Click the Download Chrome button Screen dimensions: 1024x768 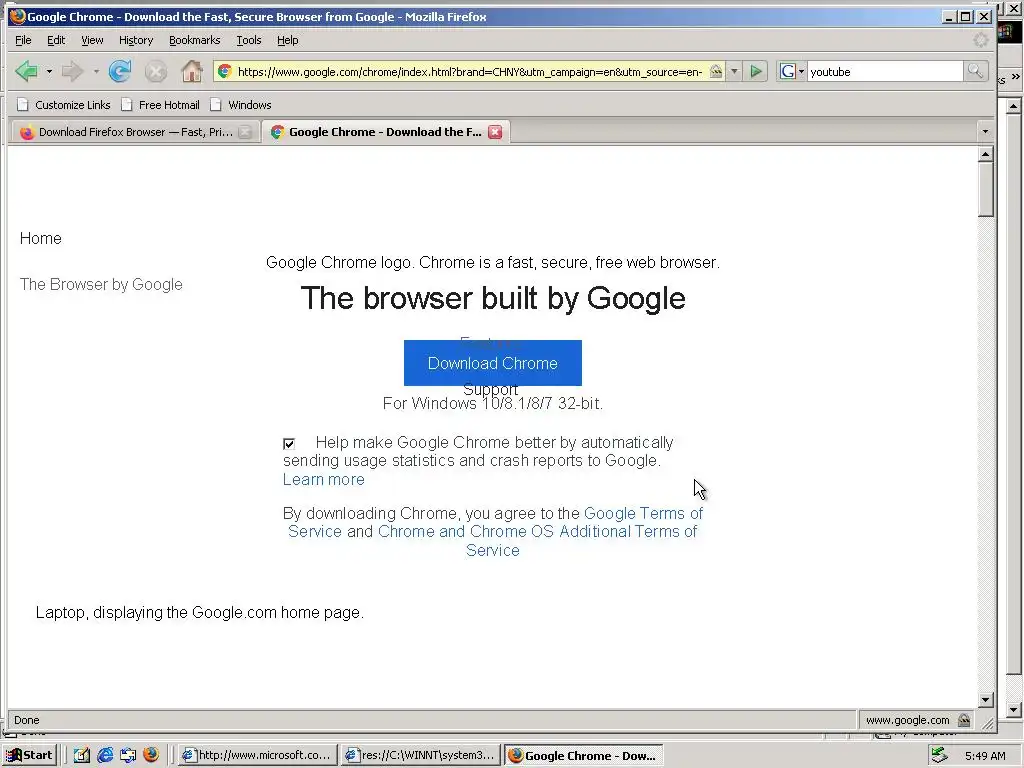[492, 363]
